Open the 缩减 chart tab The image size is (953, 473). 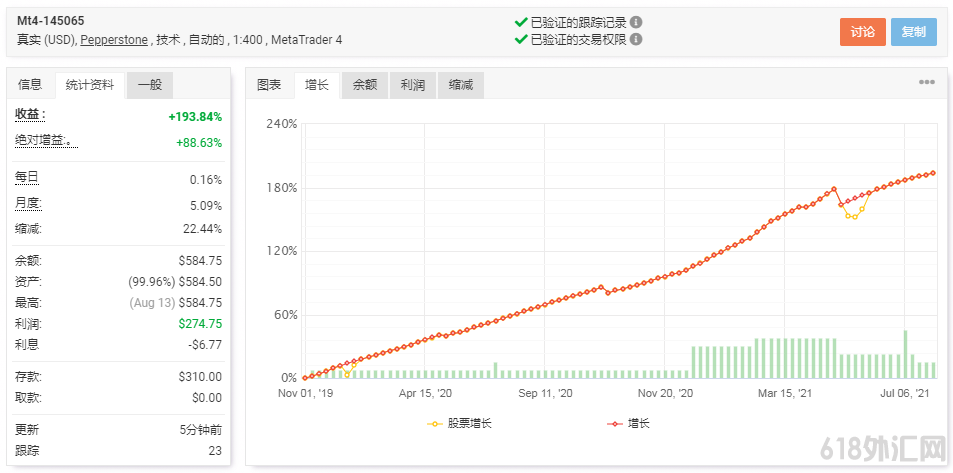point(461,85)
